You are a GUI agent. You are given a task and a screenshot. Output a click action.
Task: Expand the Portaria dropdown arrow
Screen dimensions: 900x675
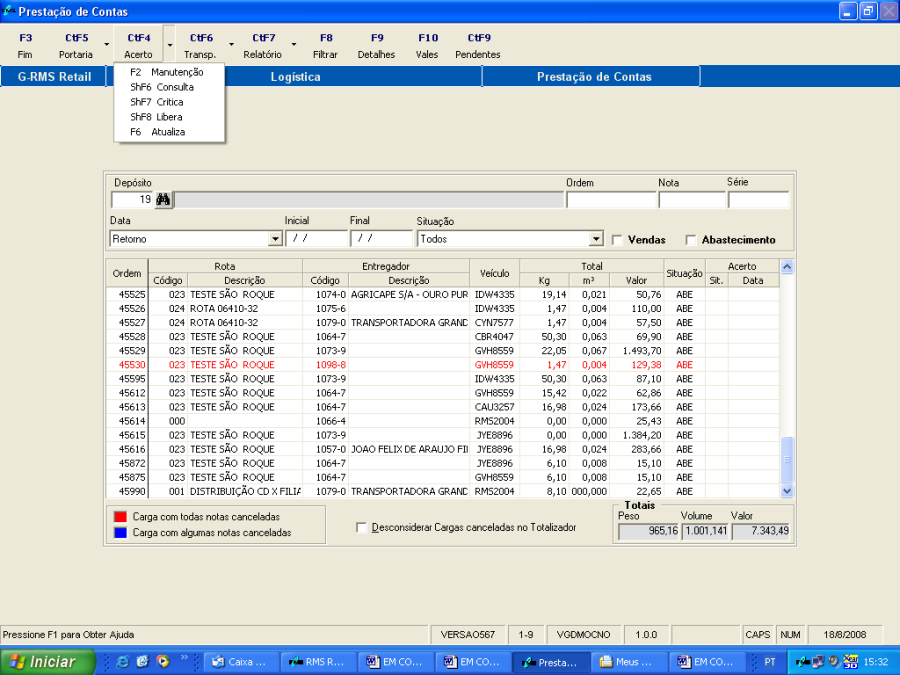107,45
